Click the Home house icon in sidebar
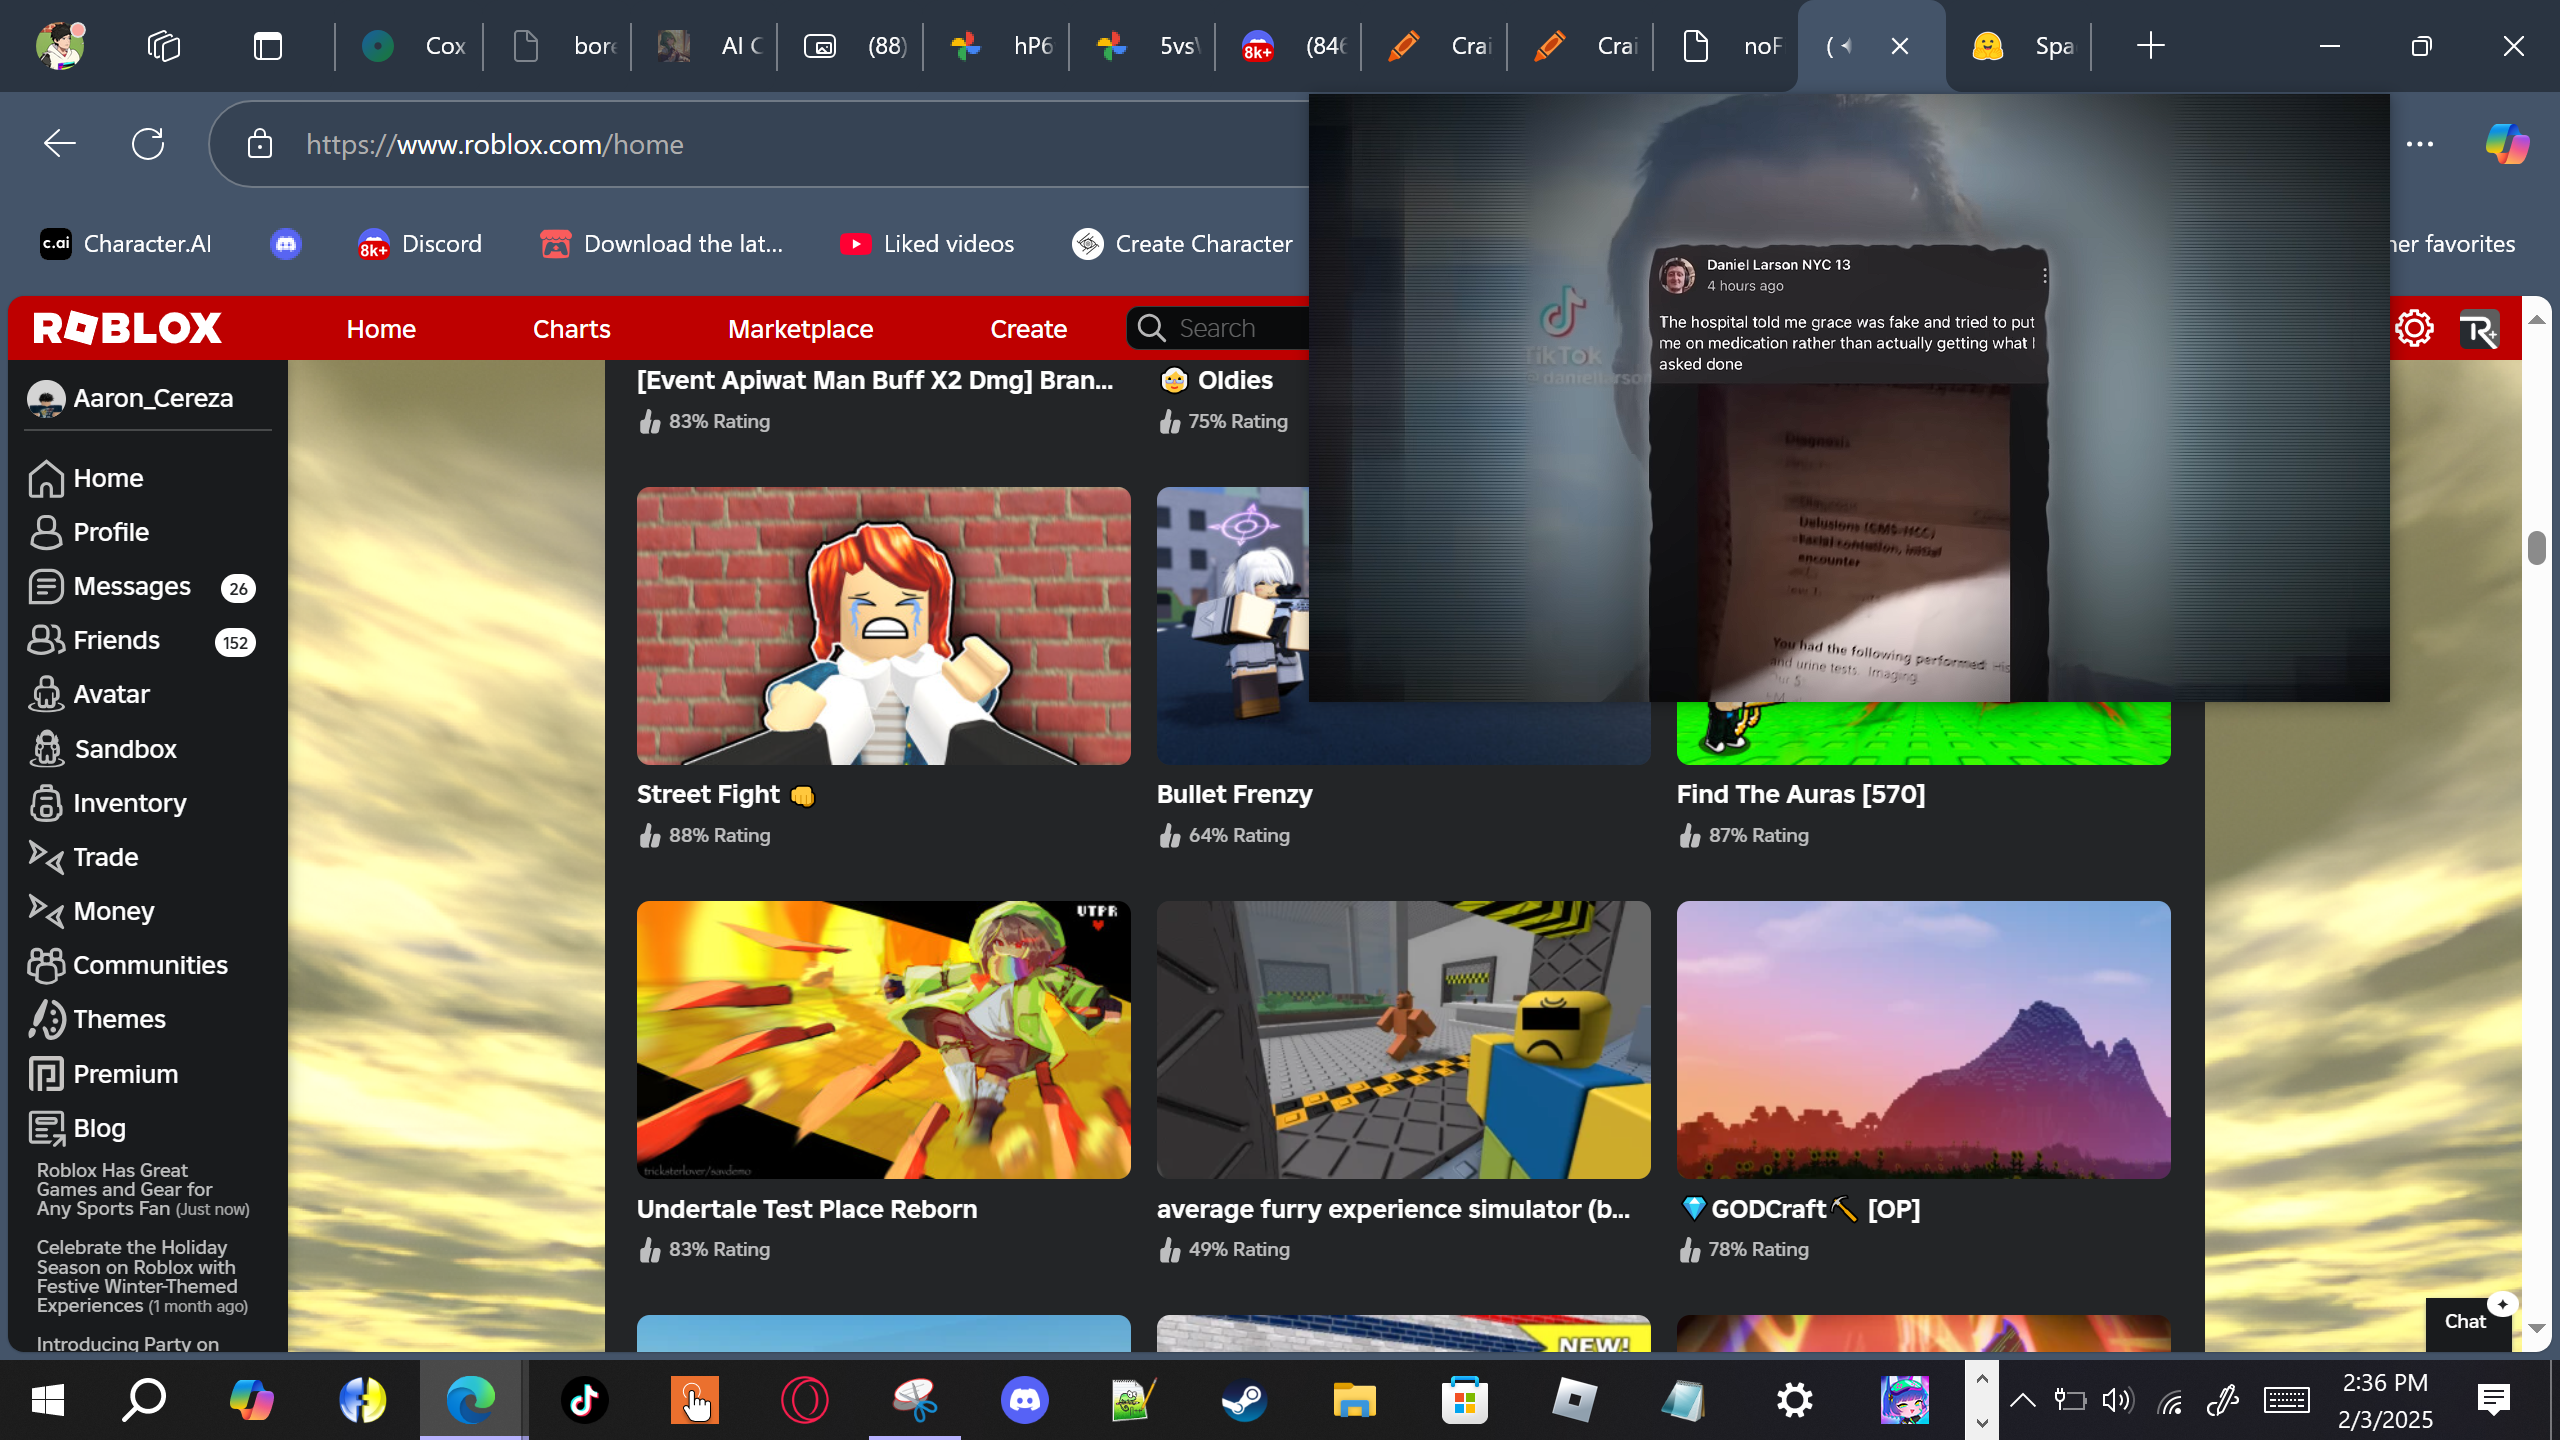2560x1440 pixels. coord(46,478)
